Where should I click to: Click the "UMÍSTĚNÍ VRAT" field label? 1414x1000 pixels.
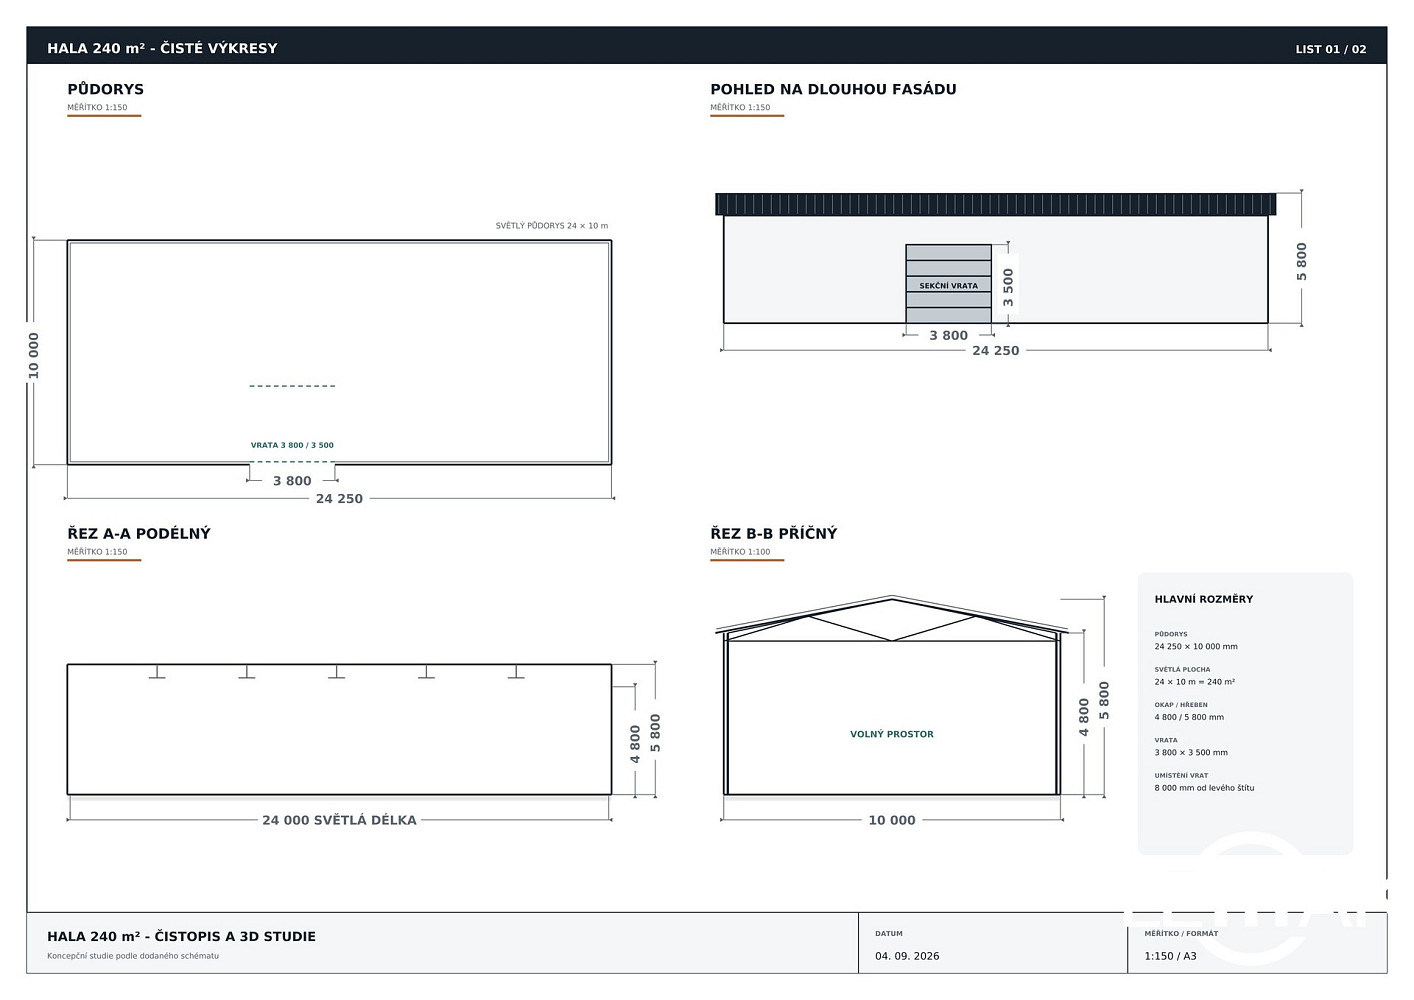(x=1181, y=775)
